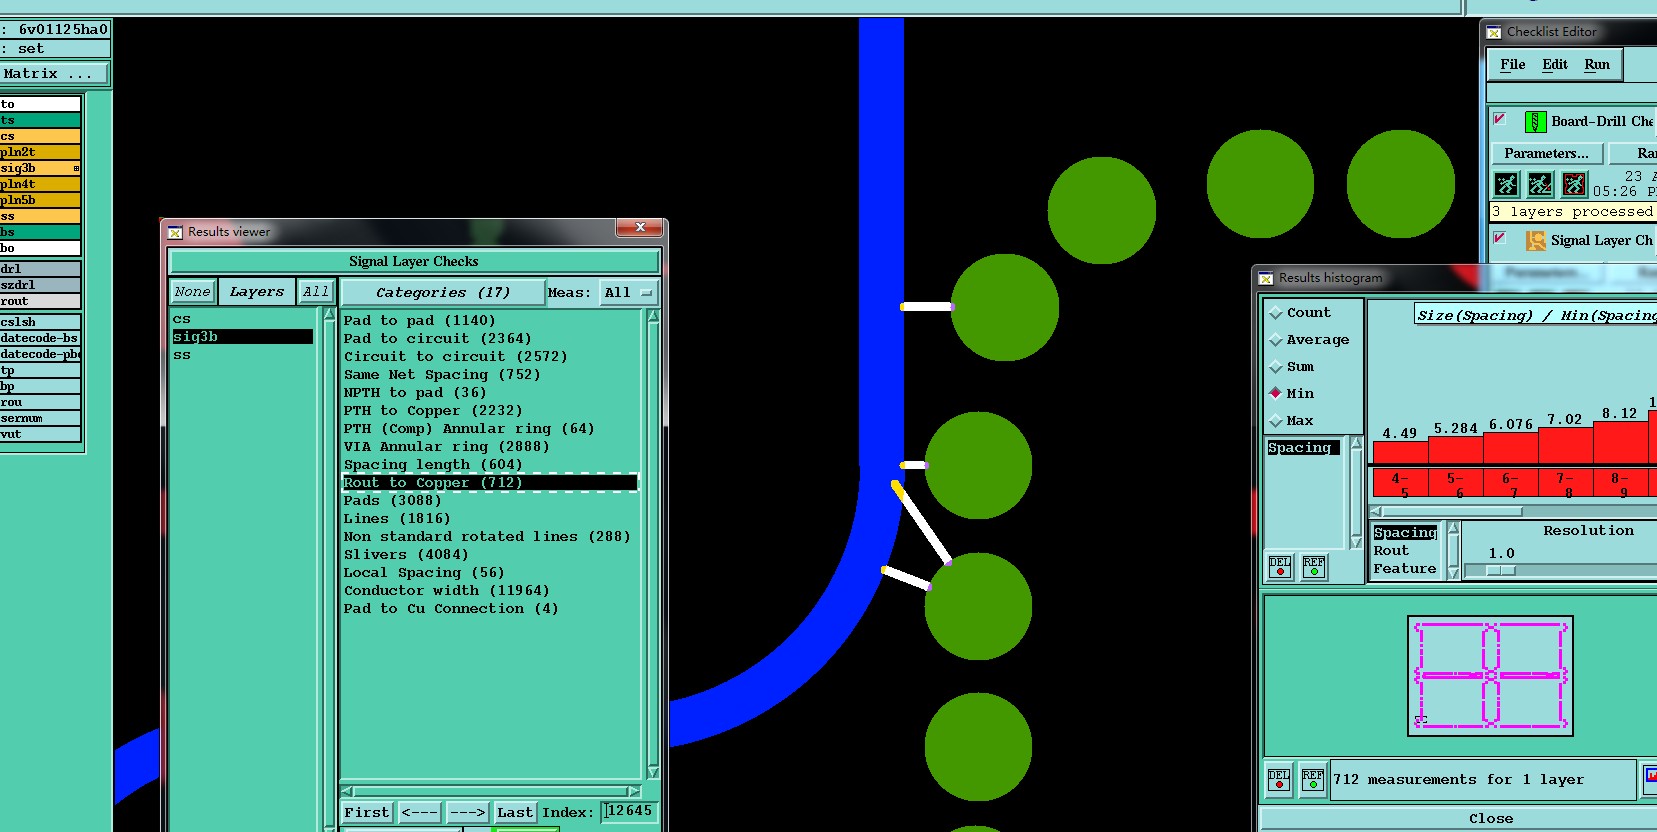Select the drl layer in the matrix list
The width and height of the screenshot is (1657, 832).
tap(40, 269)
